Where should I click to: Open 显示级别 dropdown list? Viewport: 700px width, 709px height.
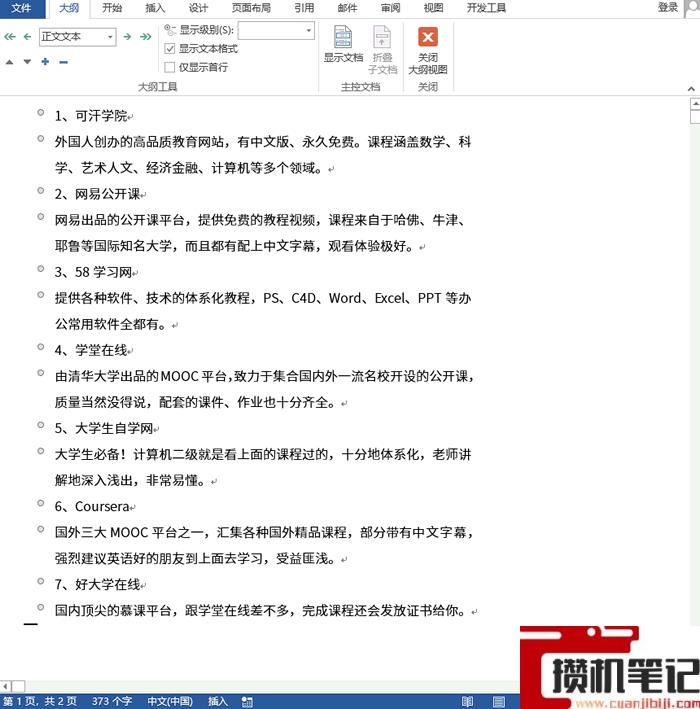[309, 30]
